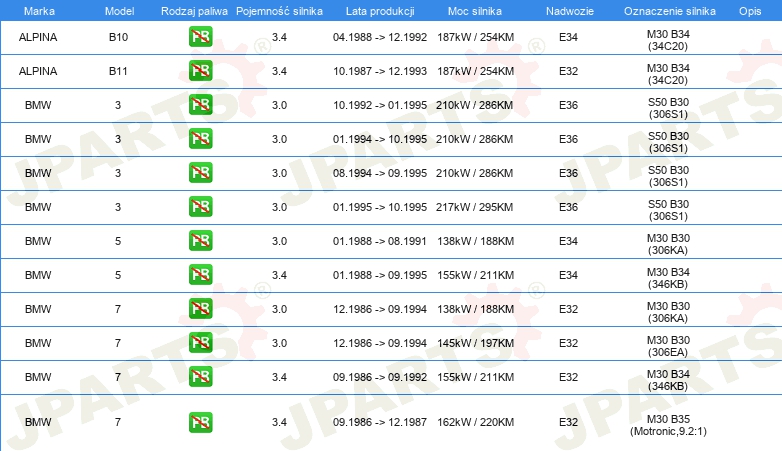This screenshot has width=782, height=451.
Task: Select the E34 body cell in the ALPINA B10 row
Action: 569,37
